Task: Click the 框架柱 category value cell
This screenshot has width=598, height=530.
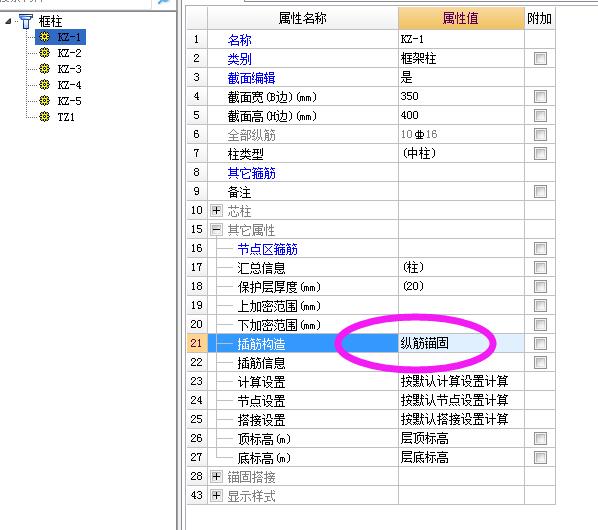Action: pos(461,58)
